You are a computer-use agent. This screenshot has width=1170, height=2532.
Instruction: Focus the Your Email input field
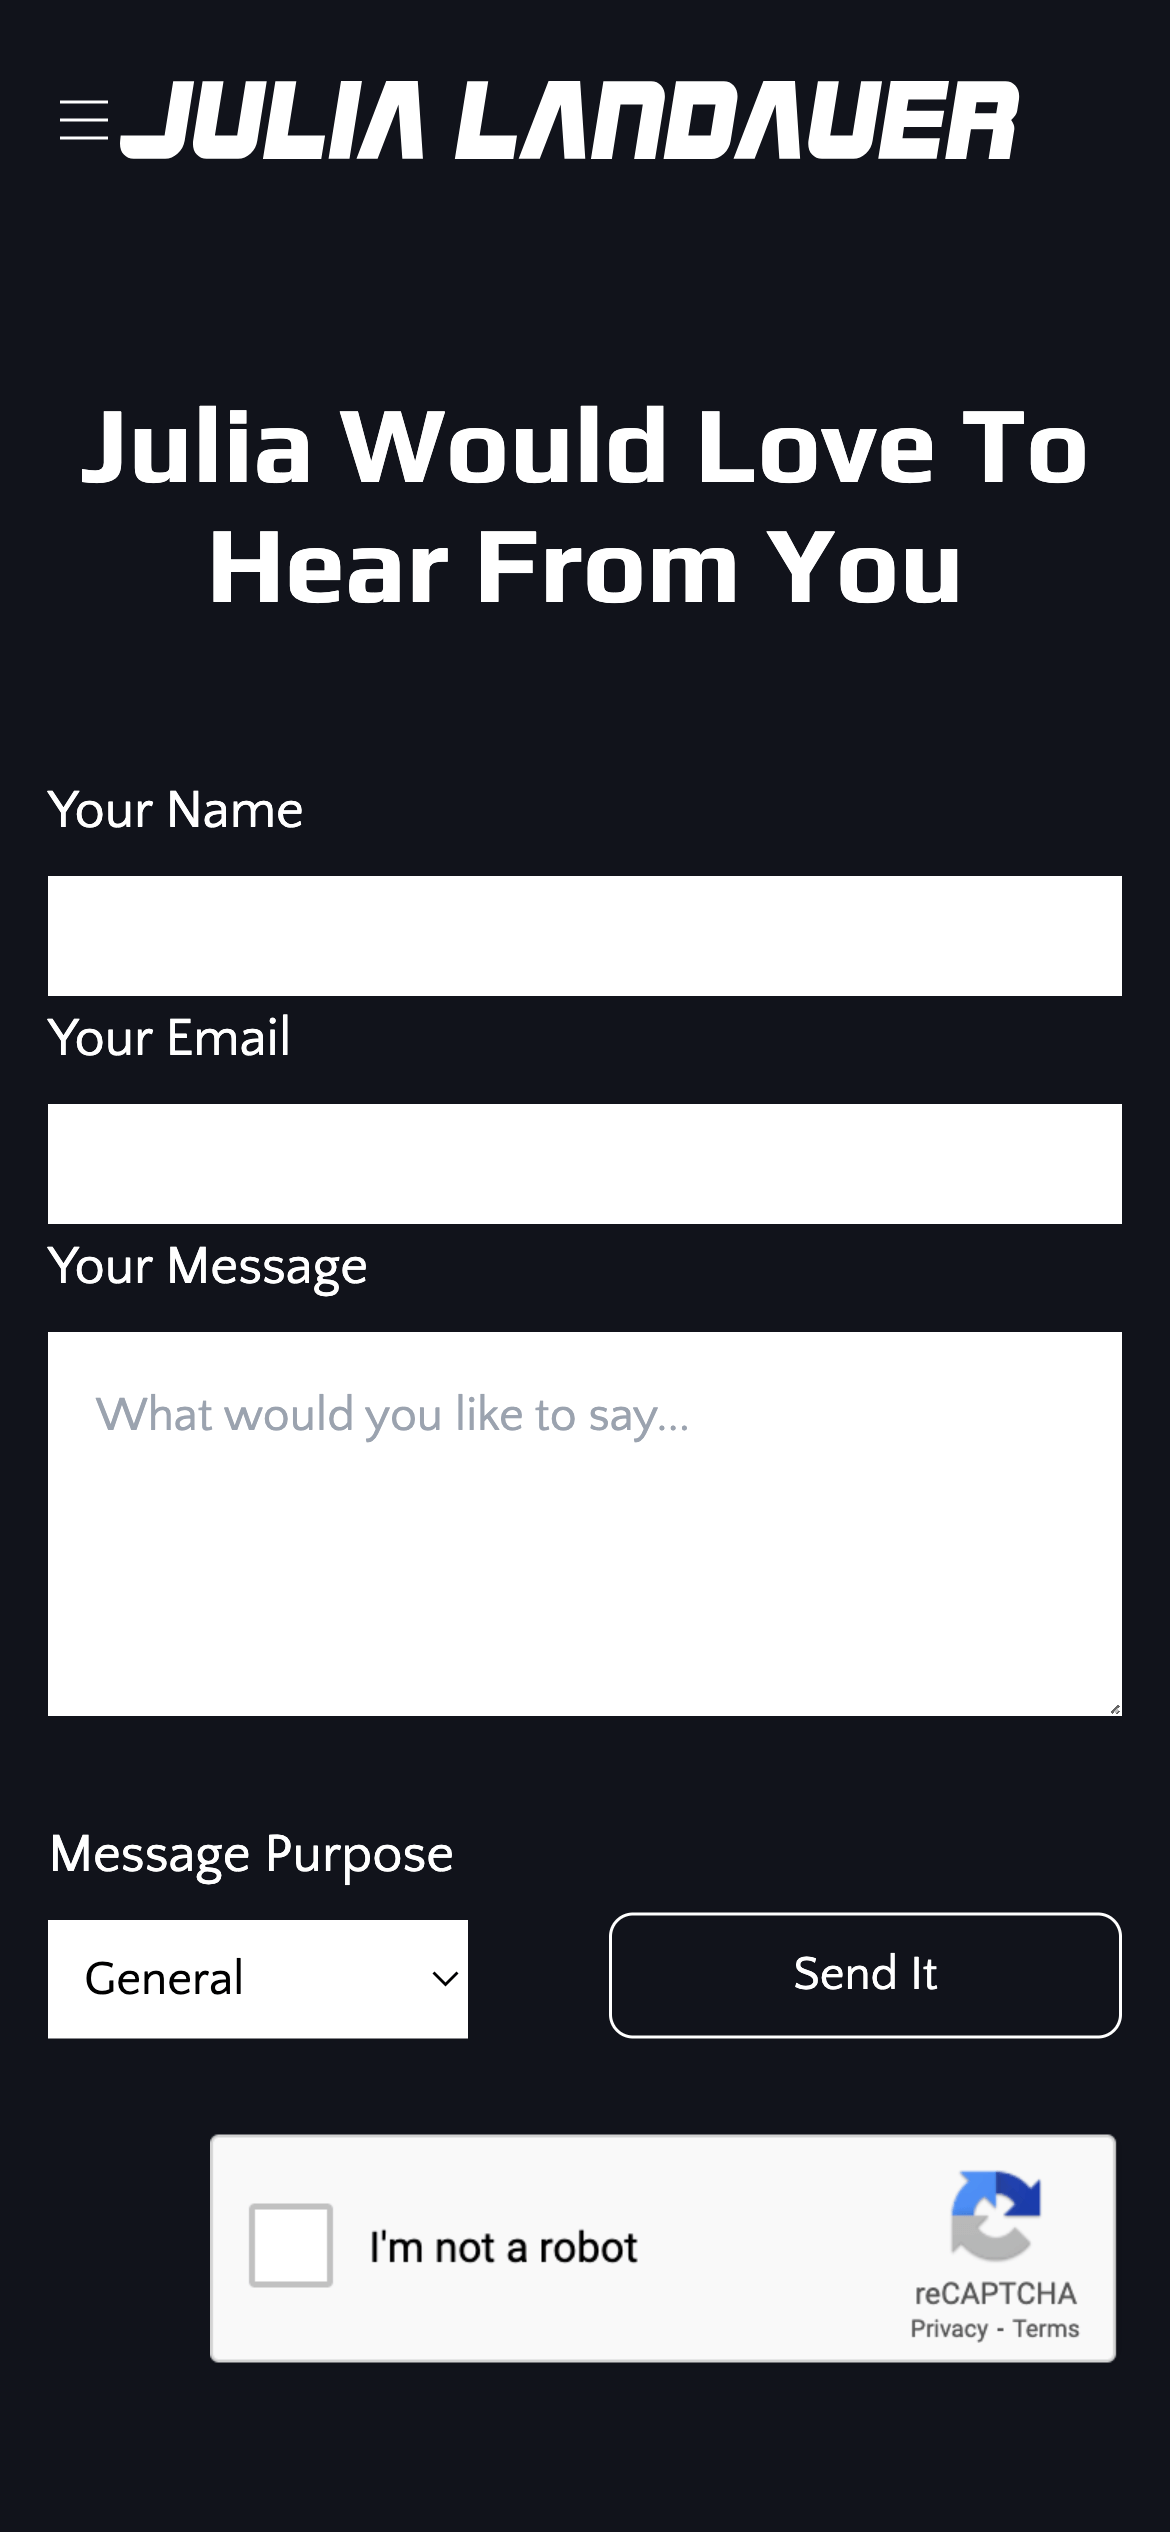tap(584, 1164)
